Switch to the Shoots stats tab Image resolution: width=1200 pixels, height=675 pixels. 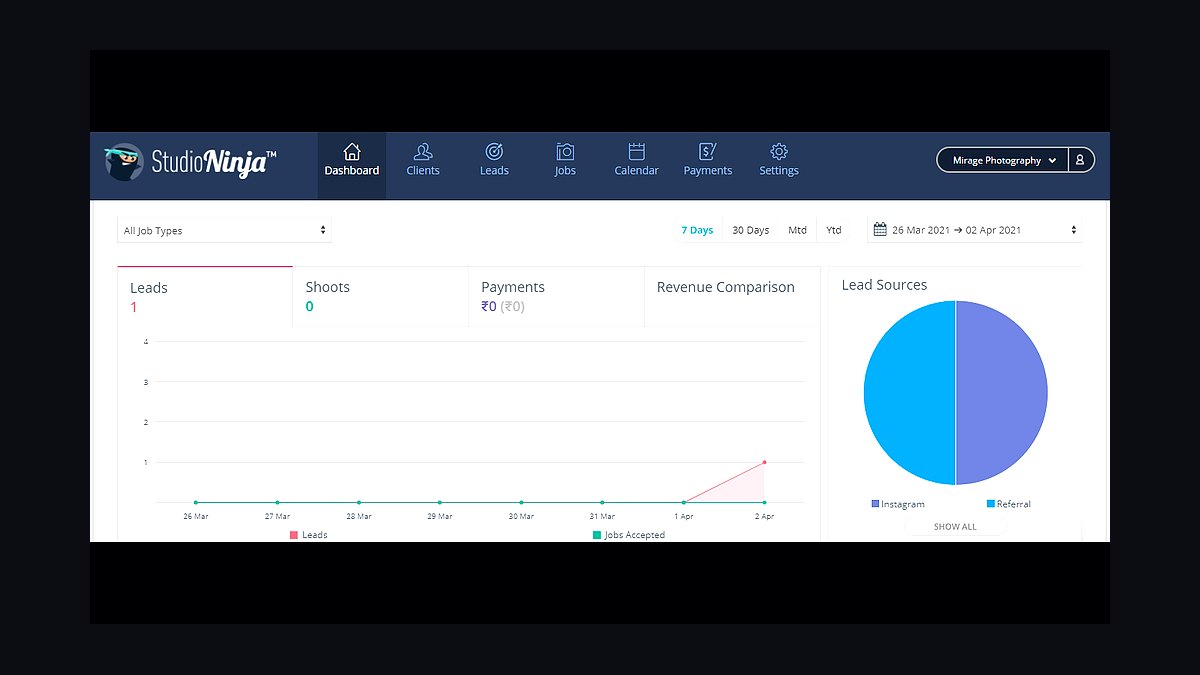tap(380, 297)
